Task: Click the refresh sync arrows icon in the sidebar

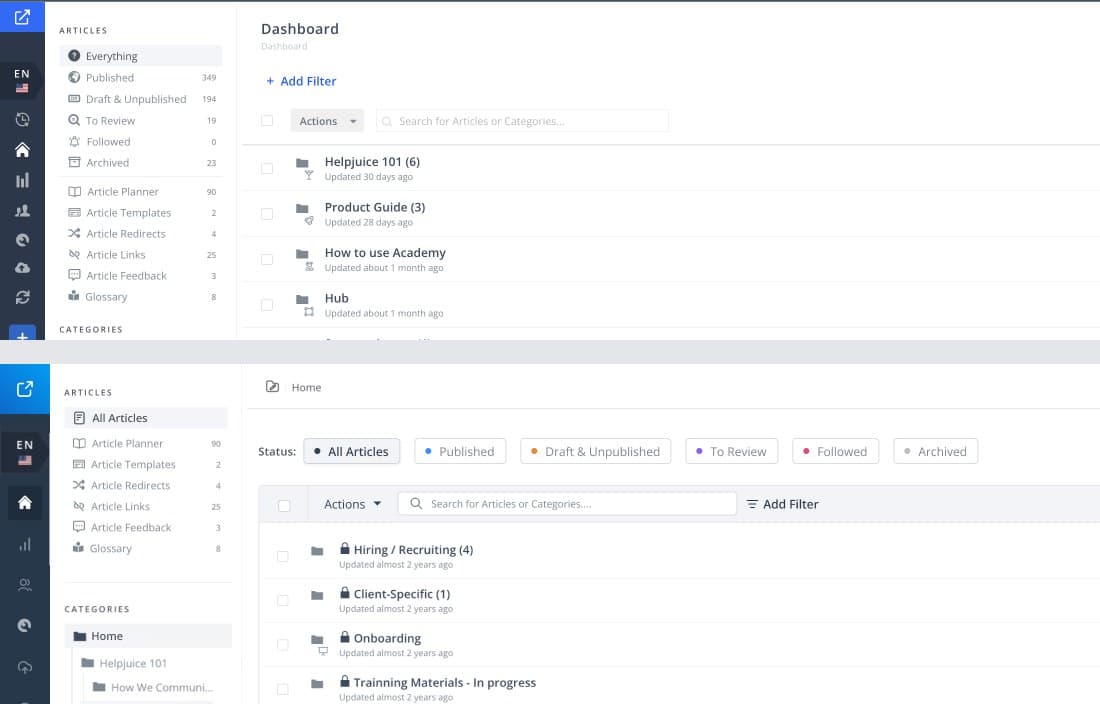Action: [x=22, y=297]
